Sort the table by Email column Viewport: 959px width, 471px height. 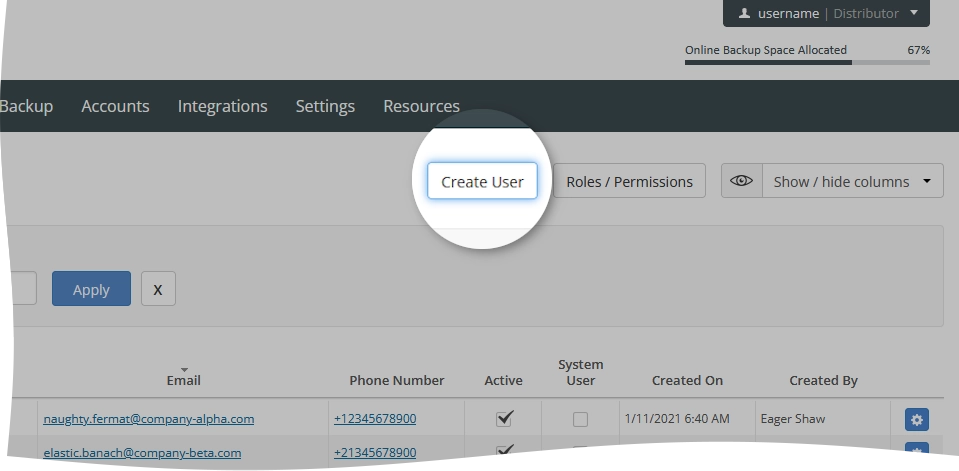[x=183, y=380]
